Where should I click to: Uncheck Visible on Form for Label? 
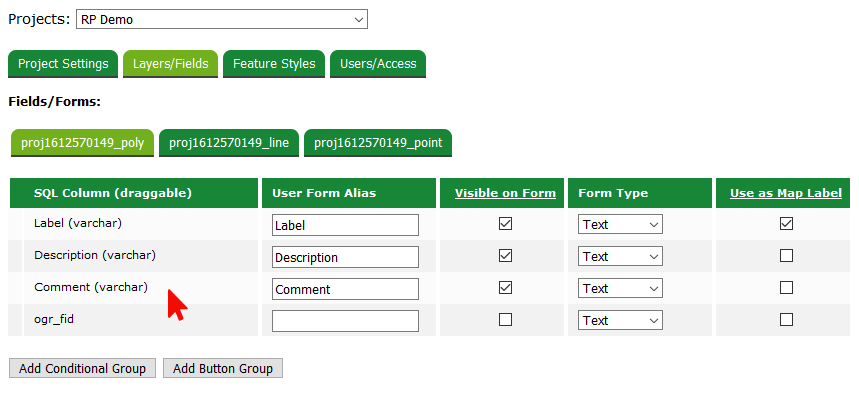point(505,224)
